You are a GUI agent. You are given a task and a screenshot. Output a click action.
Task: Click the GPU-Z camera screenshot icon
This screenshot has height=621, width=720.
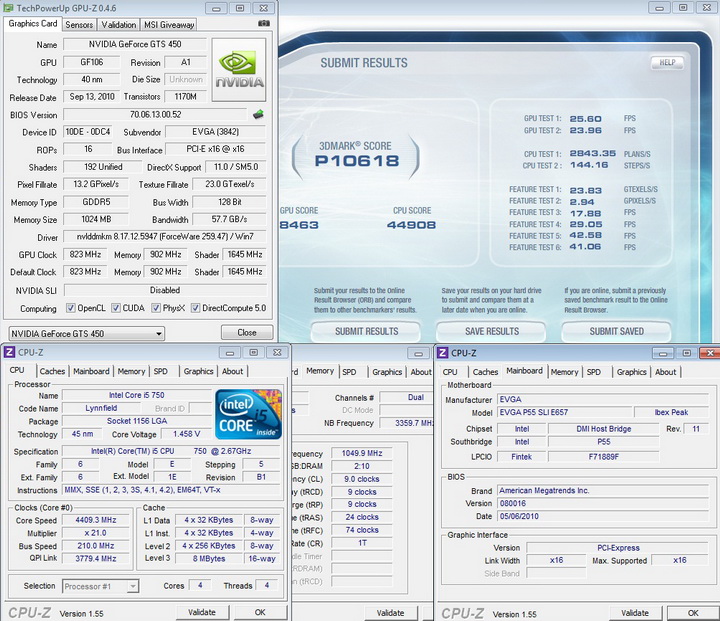coord(264,23)
